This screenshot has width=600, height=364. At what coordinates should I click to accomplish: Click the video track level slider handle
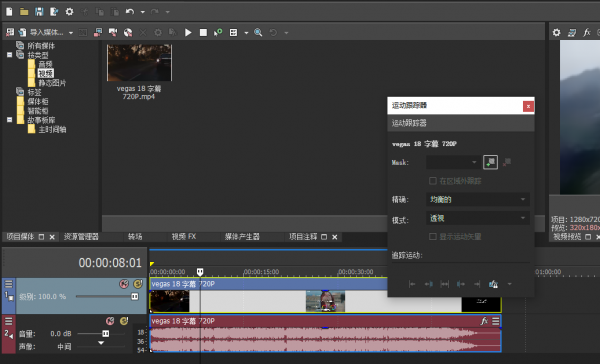(135, 296)
